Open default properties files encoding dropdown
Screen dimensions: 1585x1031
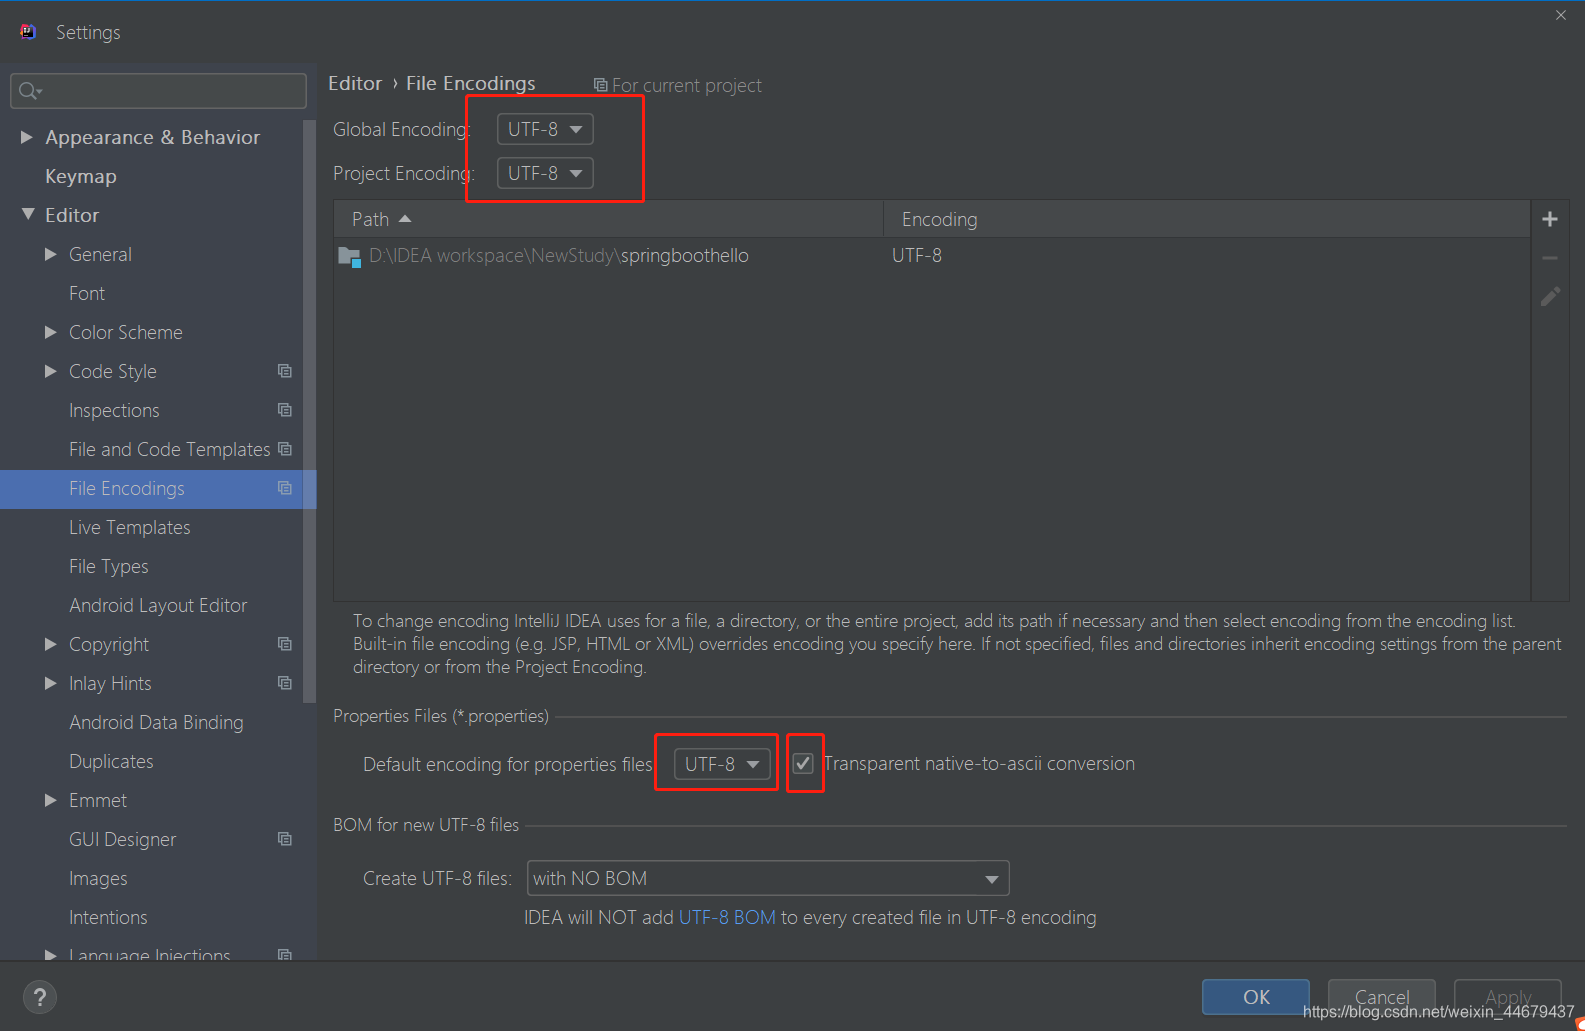[x=722, y=764]
